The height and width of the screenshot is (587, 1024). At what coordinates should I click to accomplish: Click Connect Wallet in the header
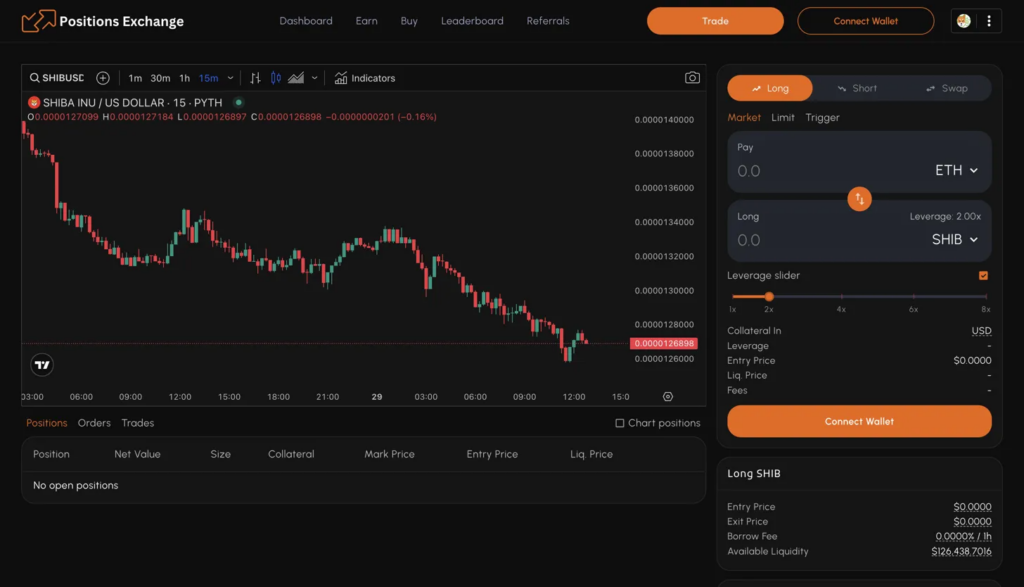point(865,21)
